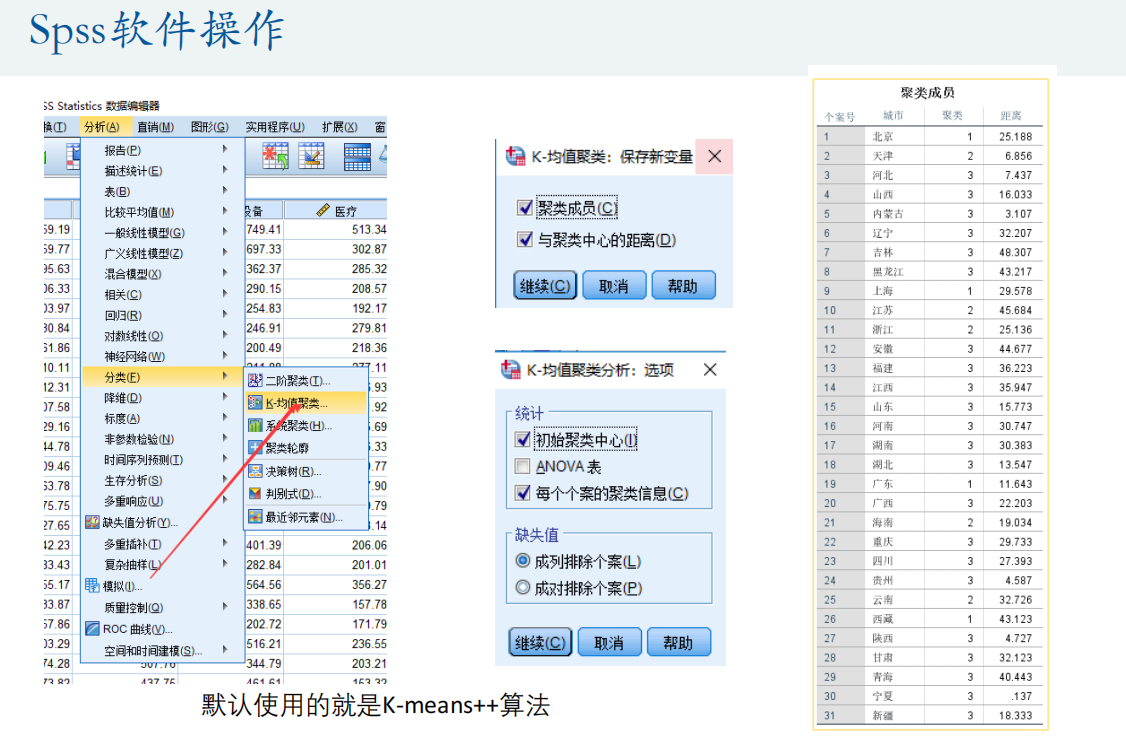Screen dimensions: 1126x747
Task: Click the toolbar icon with the red asterisk
Action: pos(275,156)
